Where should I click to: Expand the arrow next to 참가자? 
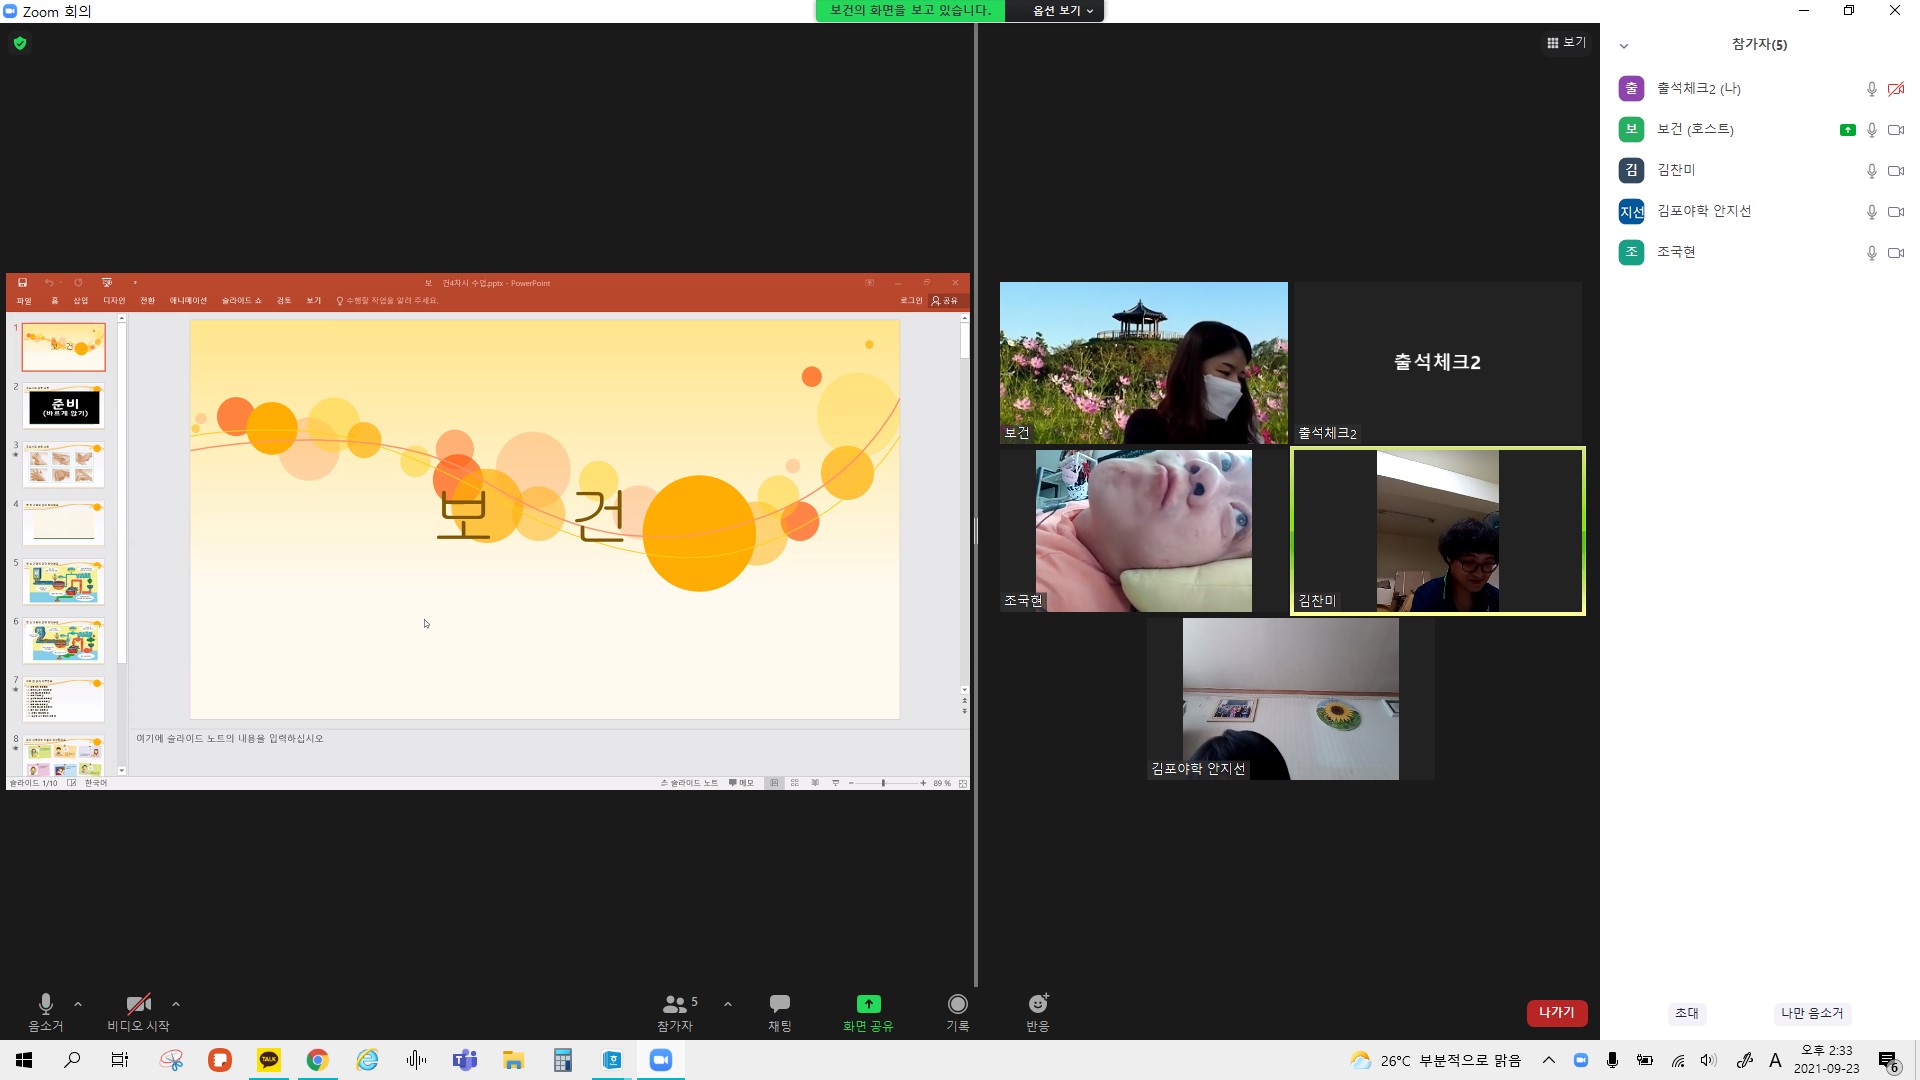point(728,1004)
